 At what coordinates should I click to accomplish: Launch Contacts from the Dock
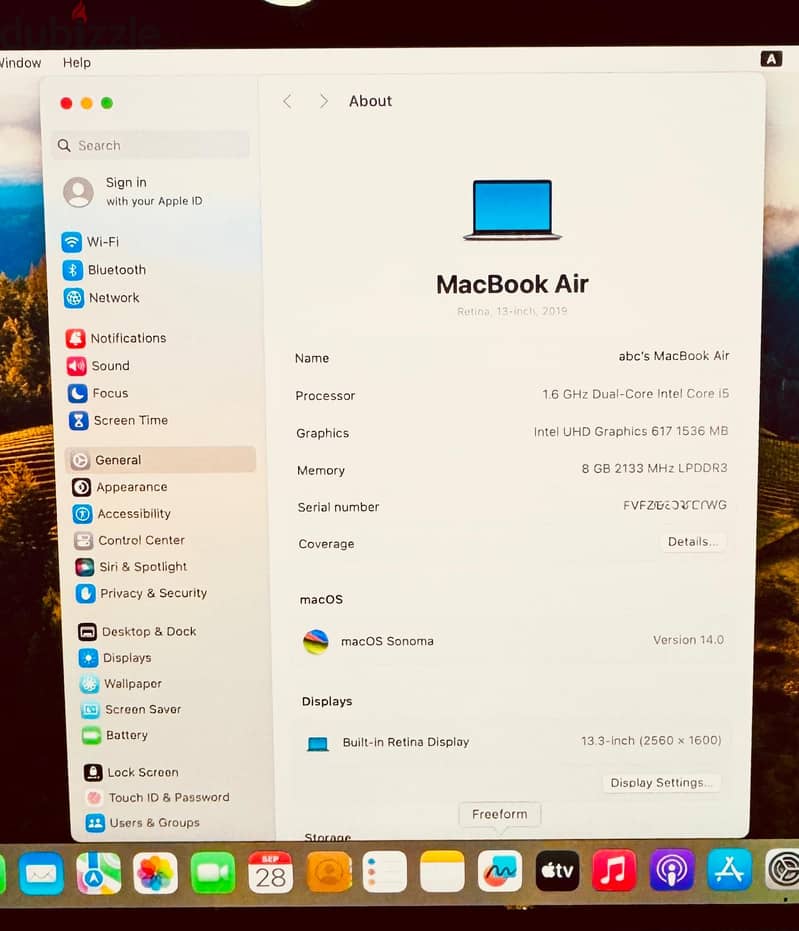point(329,872)
